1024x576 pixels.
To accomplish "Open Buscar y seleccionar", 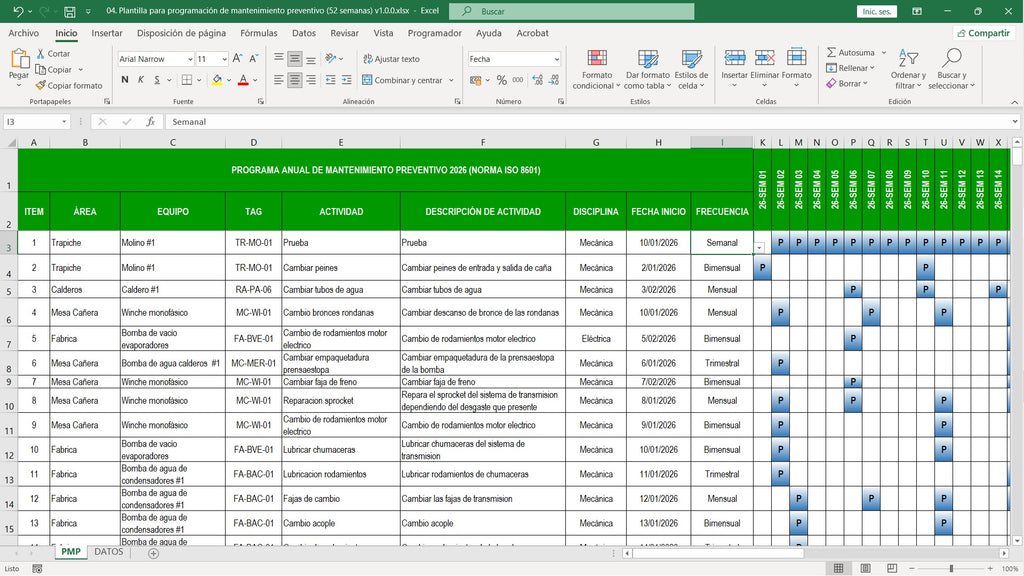I will click(951, 69).
